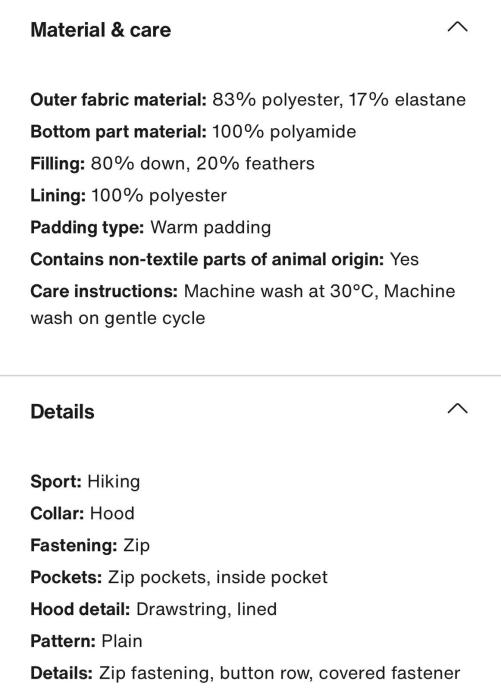501x690 pixels.
Task: Click the Material & care heading
Action: point(101,30)
